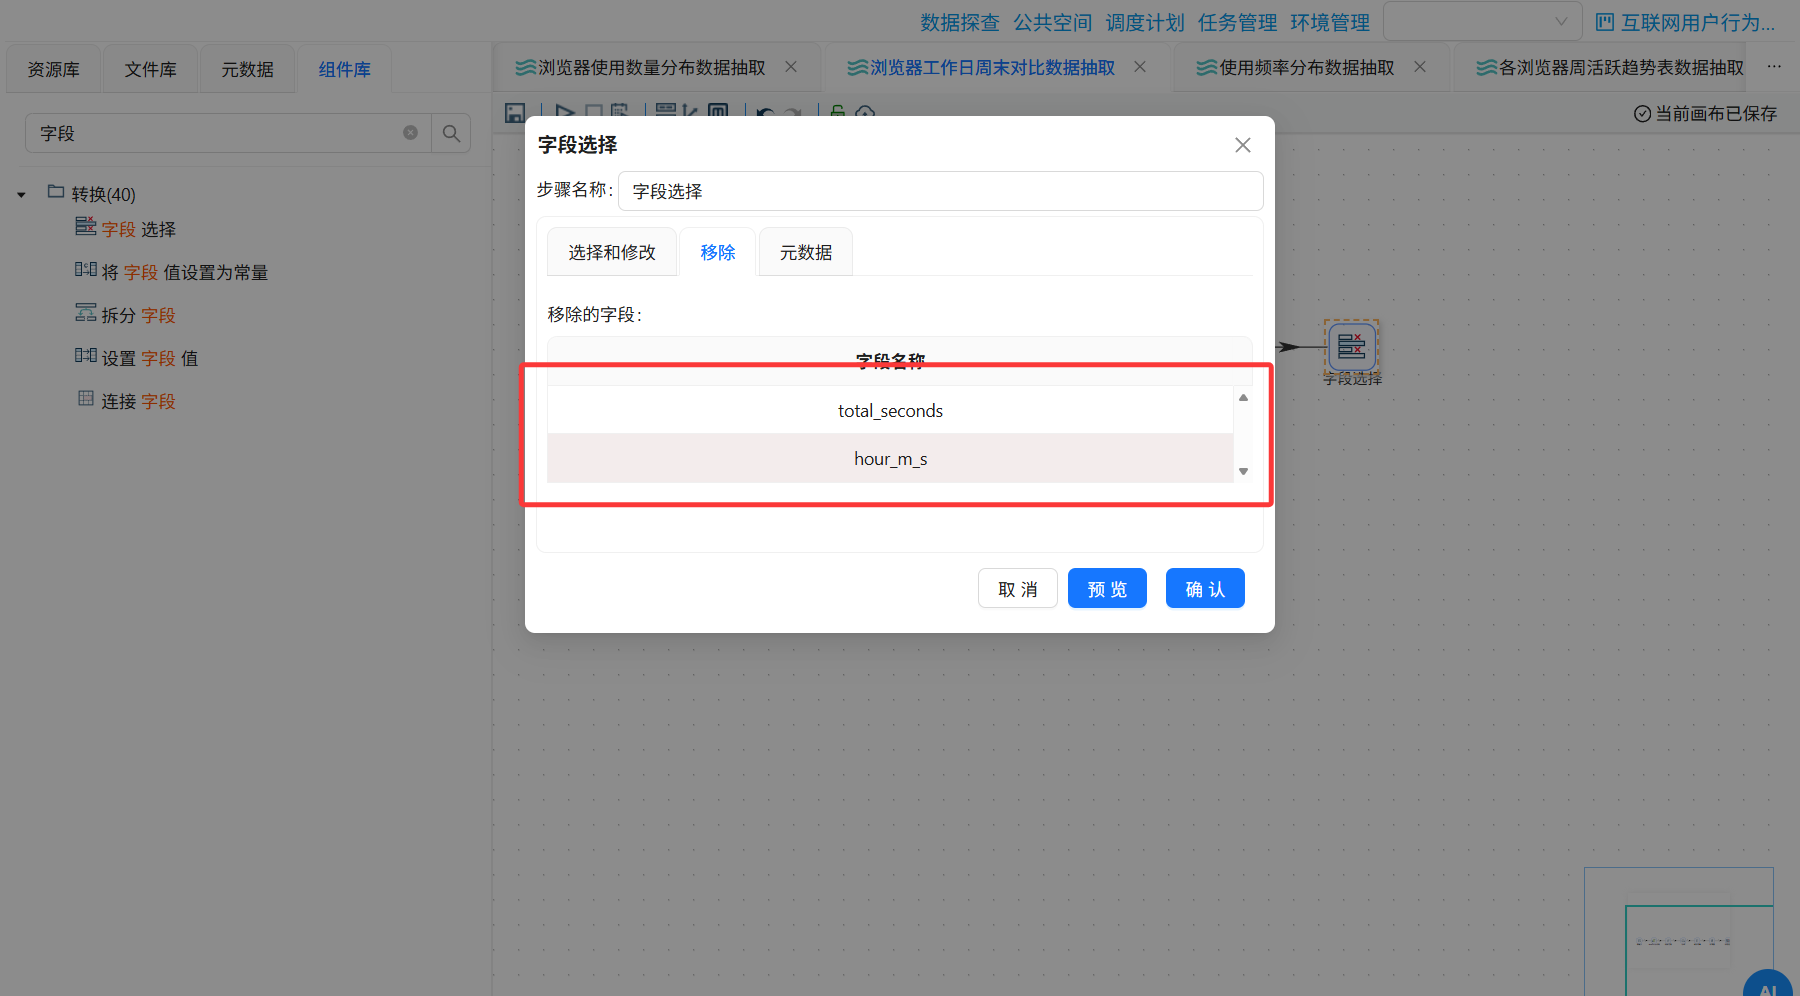Click the 字段 选择 component icon in tree
Image resolution: width=1800 pixels, height=996 pixels.
click(85, 227)
